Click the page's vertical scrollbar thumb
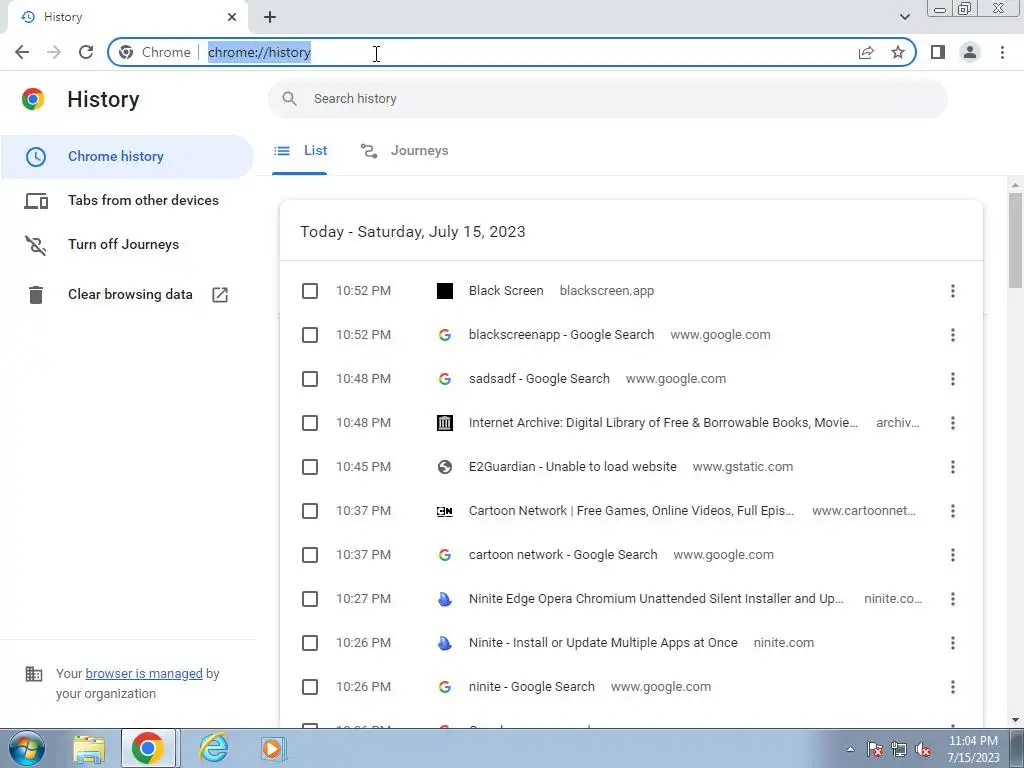Image resolution: width=1024 pixels, height=768 pixels. pyautogui.click(x=1016, y=240)
